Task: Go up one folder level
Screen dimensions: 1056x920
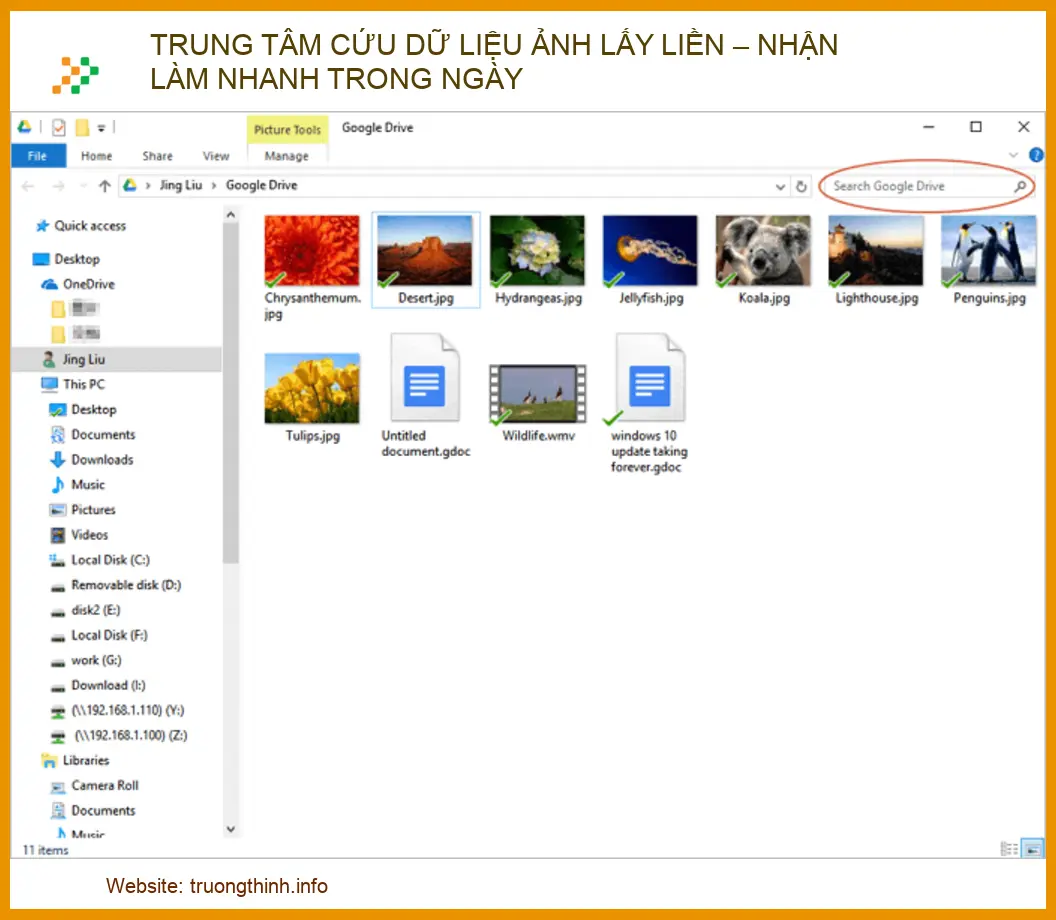Action: pos(104,186)
